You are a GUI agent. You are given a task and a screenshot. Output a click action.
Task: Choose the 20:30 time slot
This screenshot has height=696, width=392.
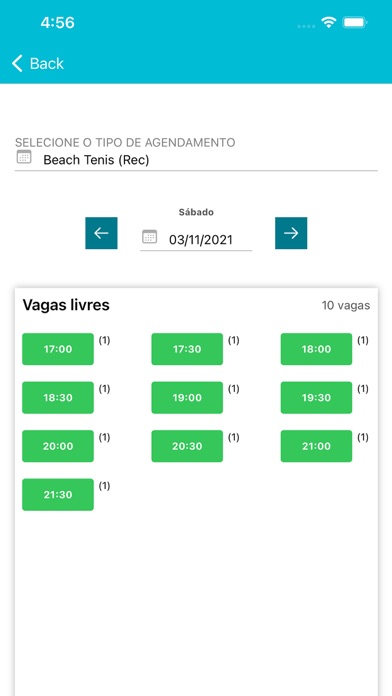point(187,446)
